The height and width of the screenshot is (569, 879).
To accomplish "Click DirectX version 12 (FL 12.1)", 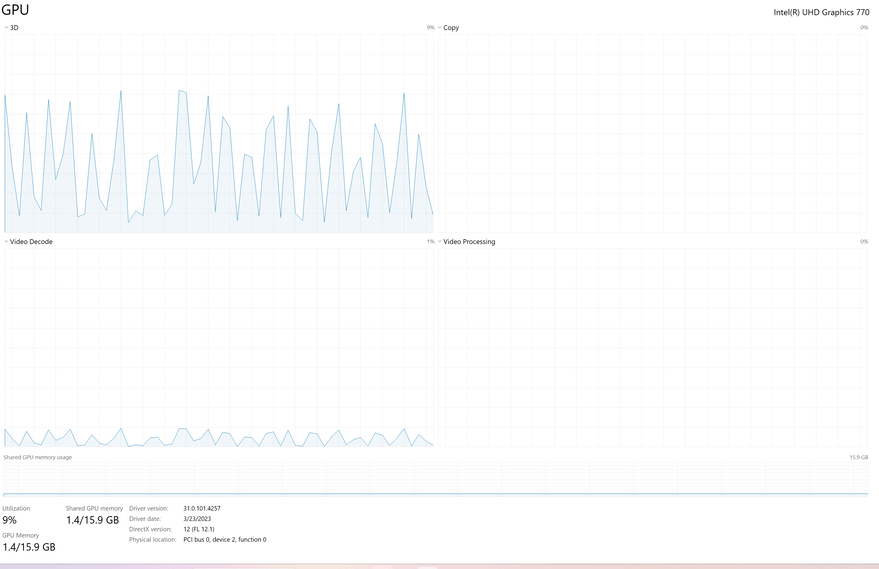I will (198, 529).
